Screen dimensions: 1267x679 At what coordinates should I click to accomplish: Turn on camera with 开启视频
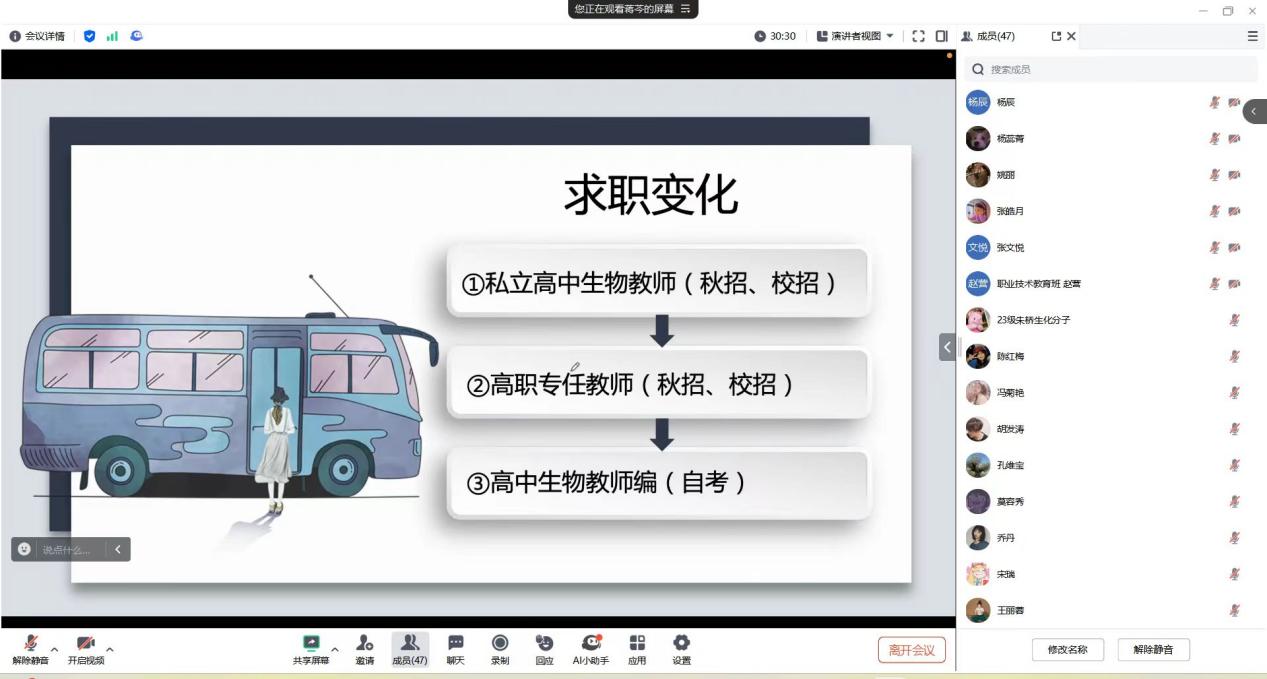[86, 643]
